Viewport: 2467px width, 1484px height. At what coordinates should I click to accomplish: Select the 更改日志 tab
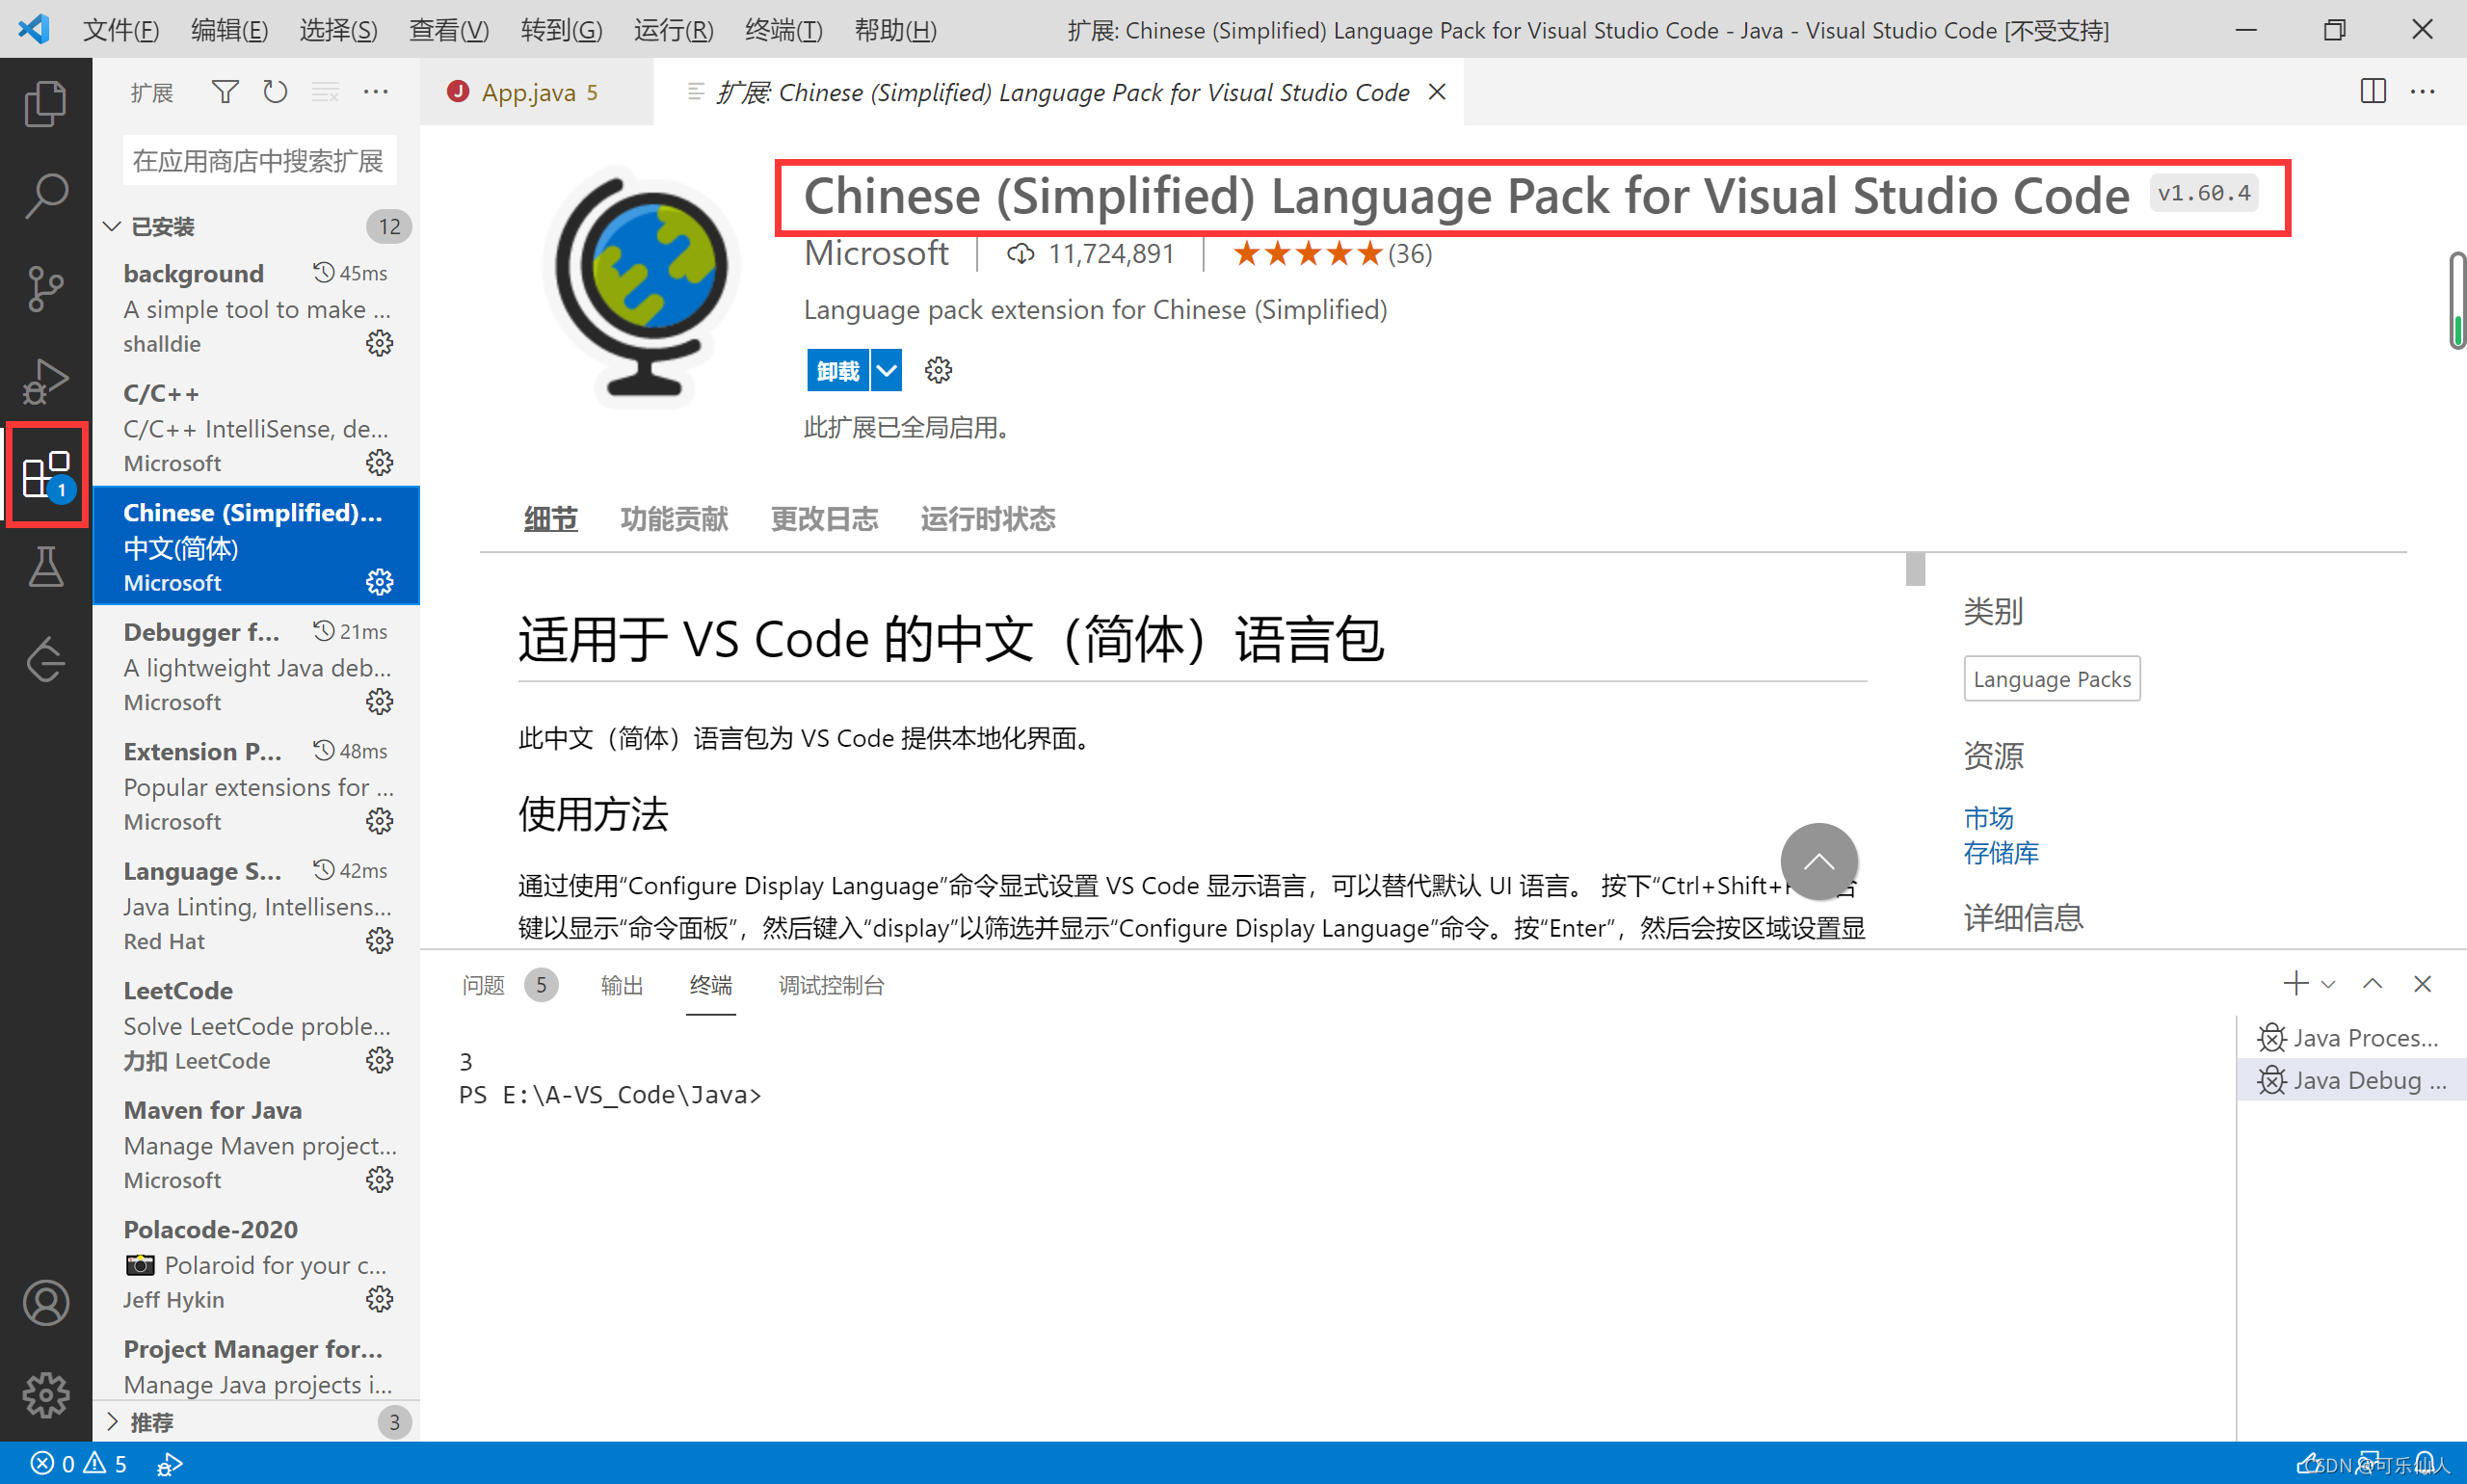click(824, 519)
